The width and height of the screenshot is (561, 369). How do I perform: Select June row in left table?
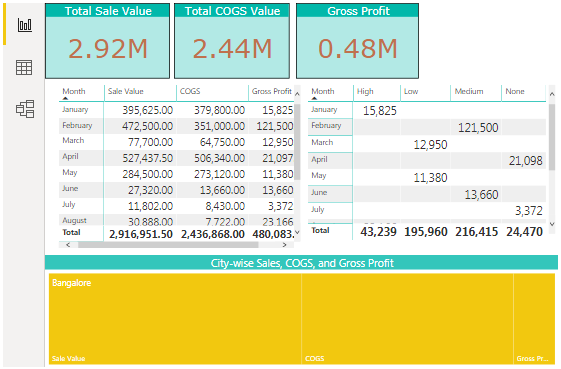(x=176, y=190)
